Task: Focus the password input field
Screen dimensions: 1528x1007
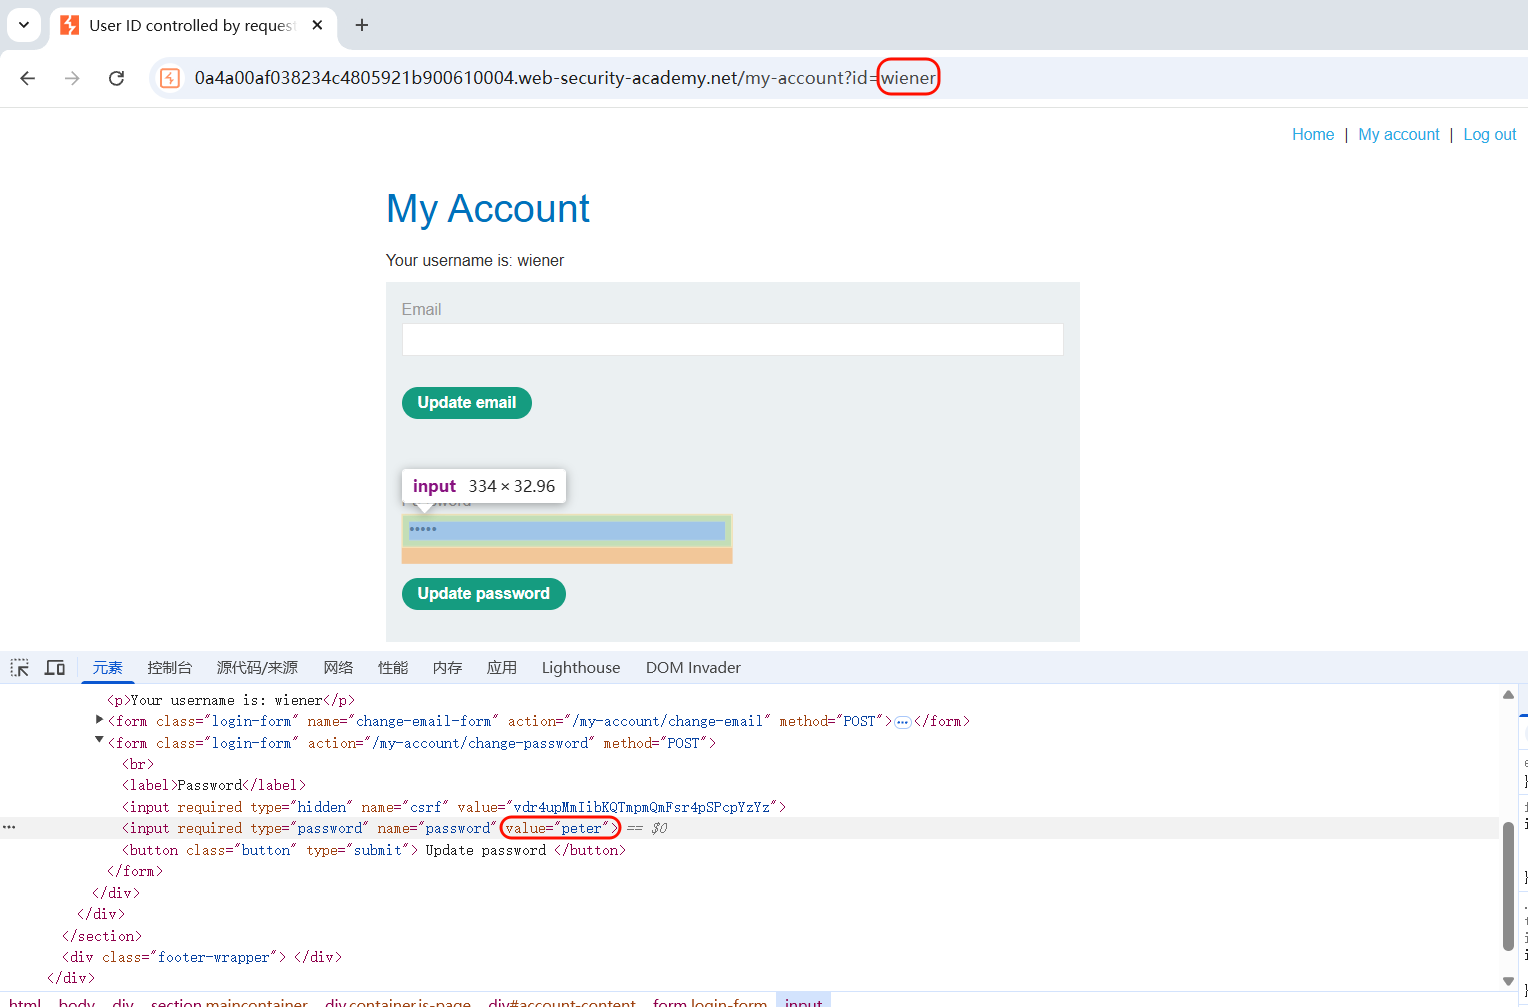Action: click(x=567, y=530)
